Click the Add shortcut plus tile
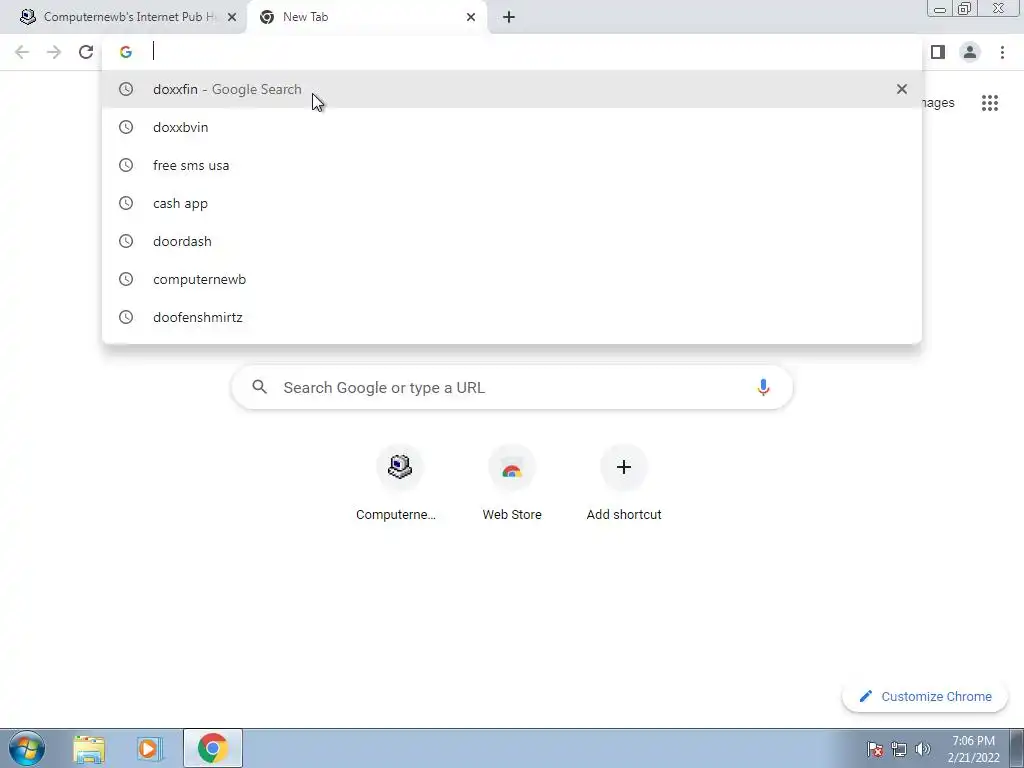Screen dimensions: 1024x768 tap(624, 483)
